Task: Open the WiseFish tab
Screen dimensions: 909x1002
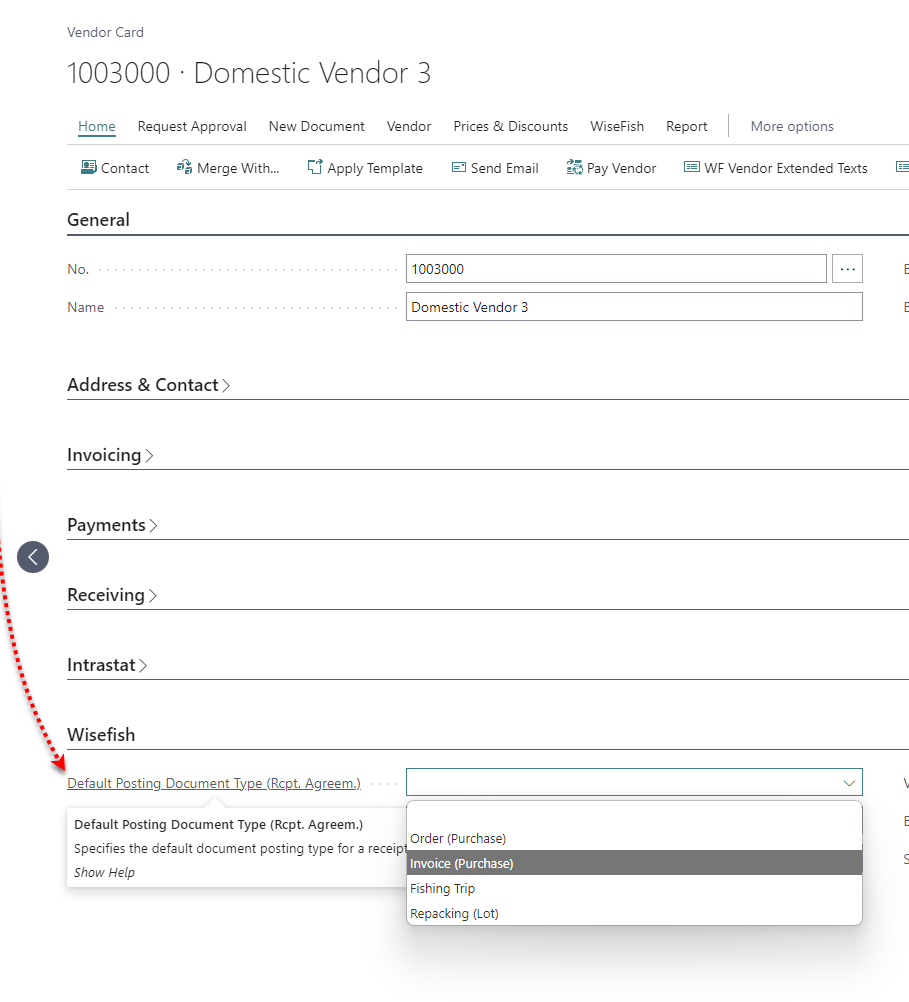Action: point(617,126)
